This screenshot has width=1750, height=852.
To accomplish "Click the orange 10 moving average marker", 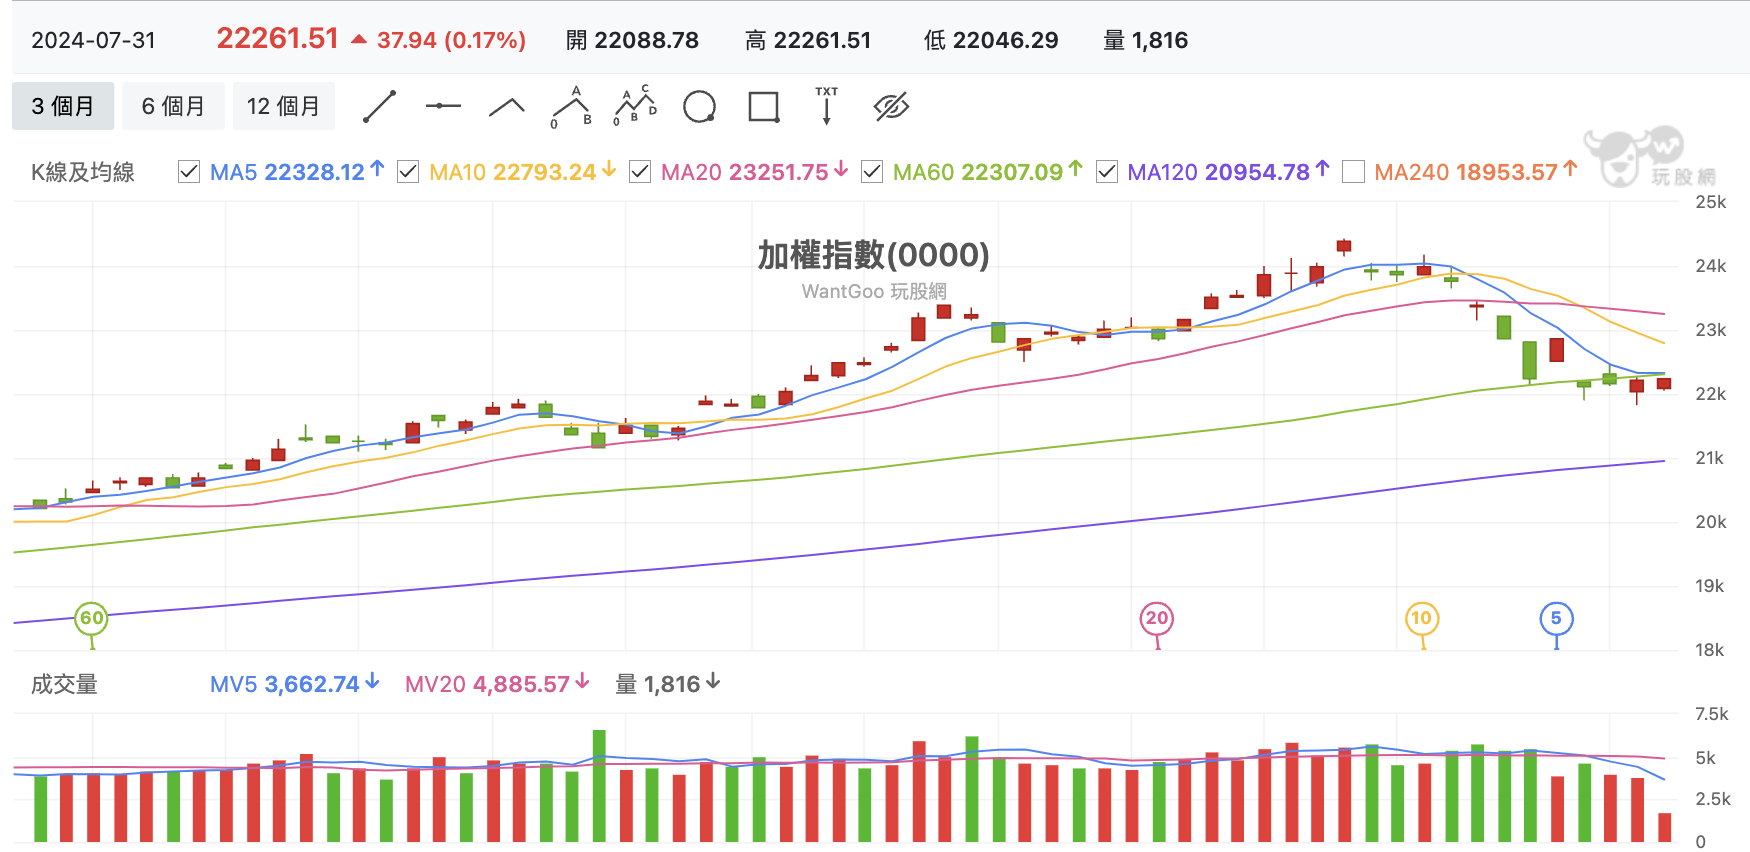I will click(x=1422, y=618).
